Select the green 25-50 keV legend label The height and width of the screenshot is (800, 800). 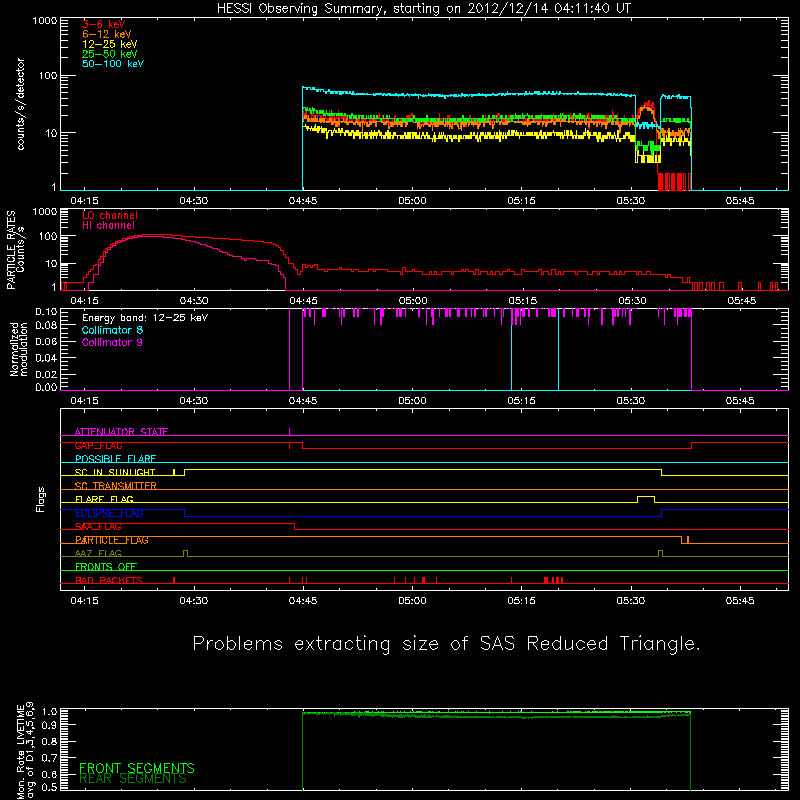point(110,54)
